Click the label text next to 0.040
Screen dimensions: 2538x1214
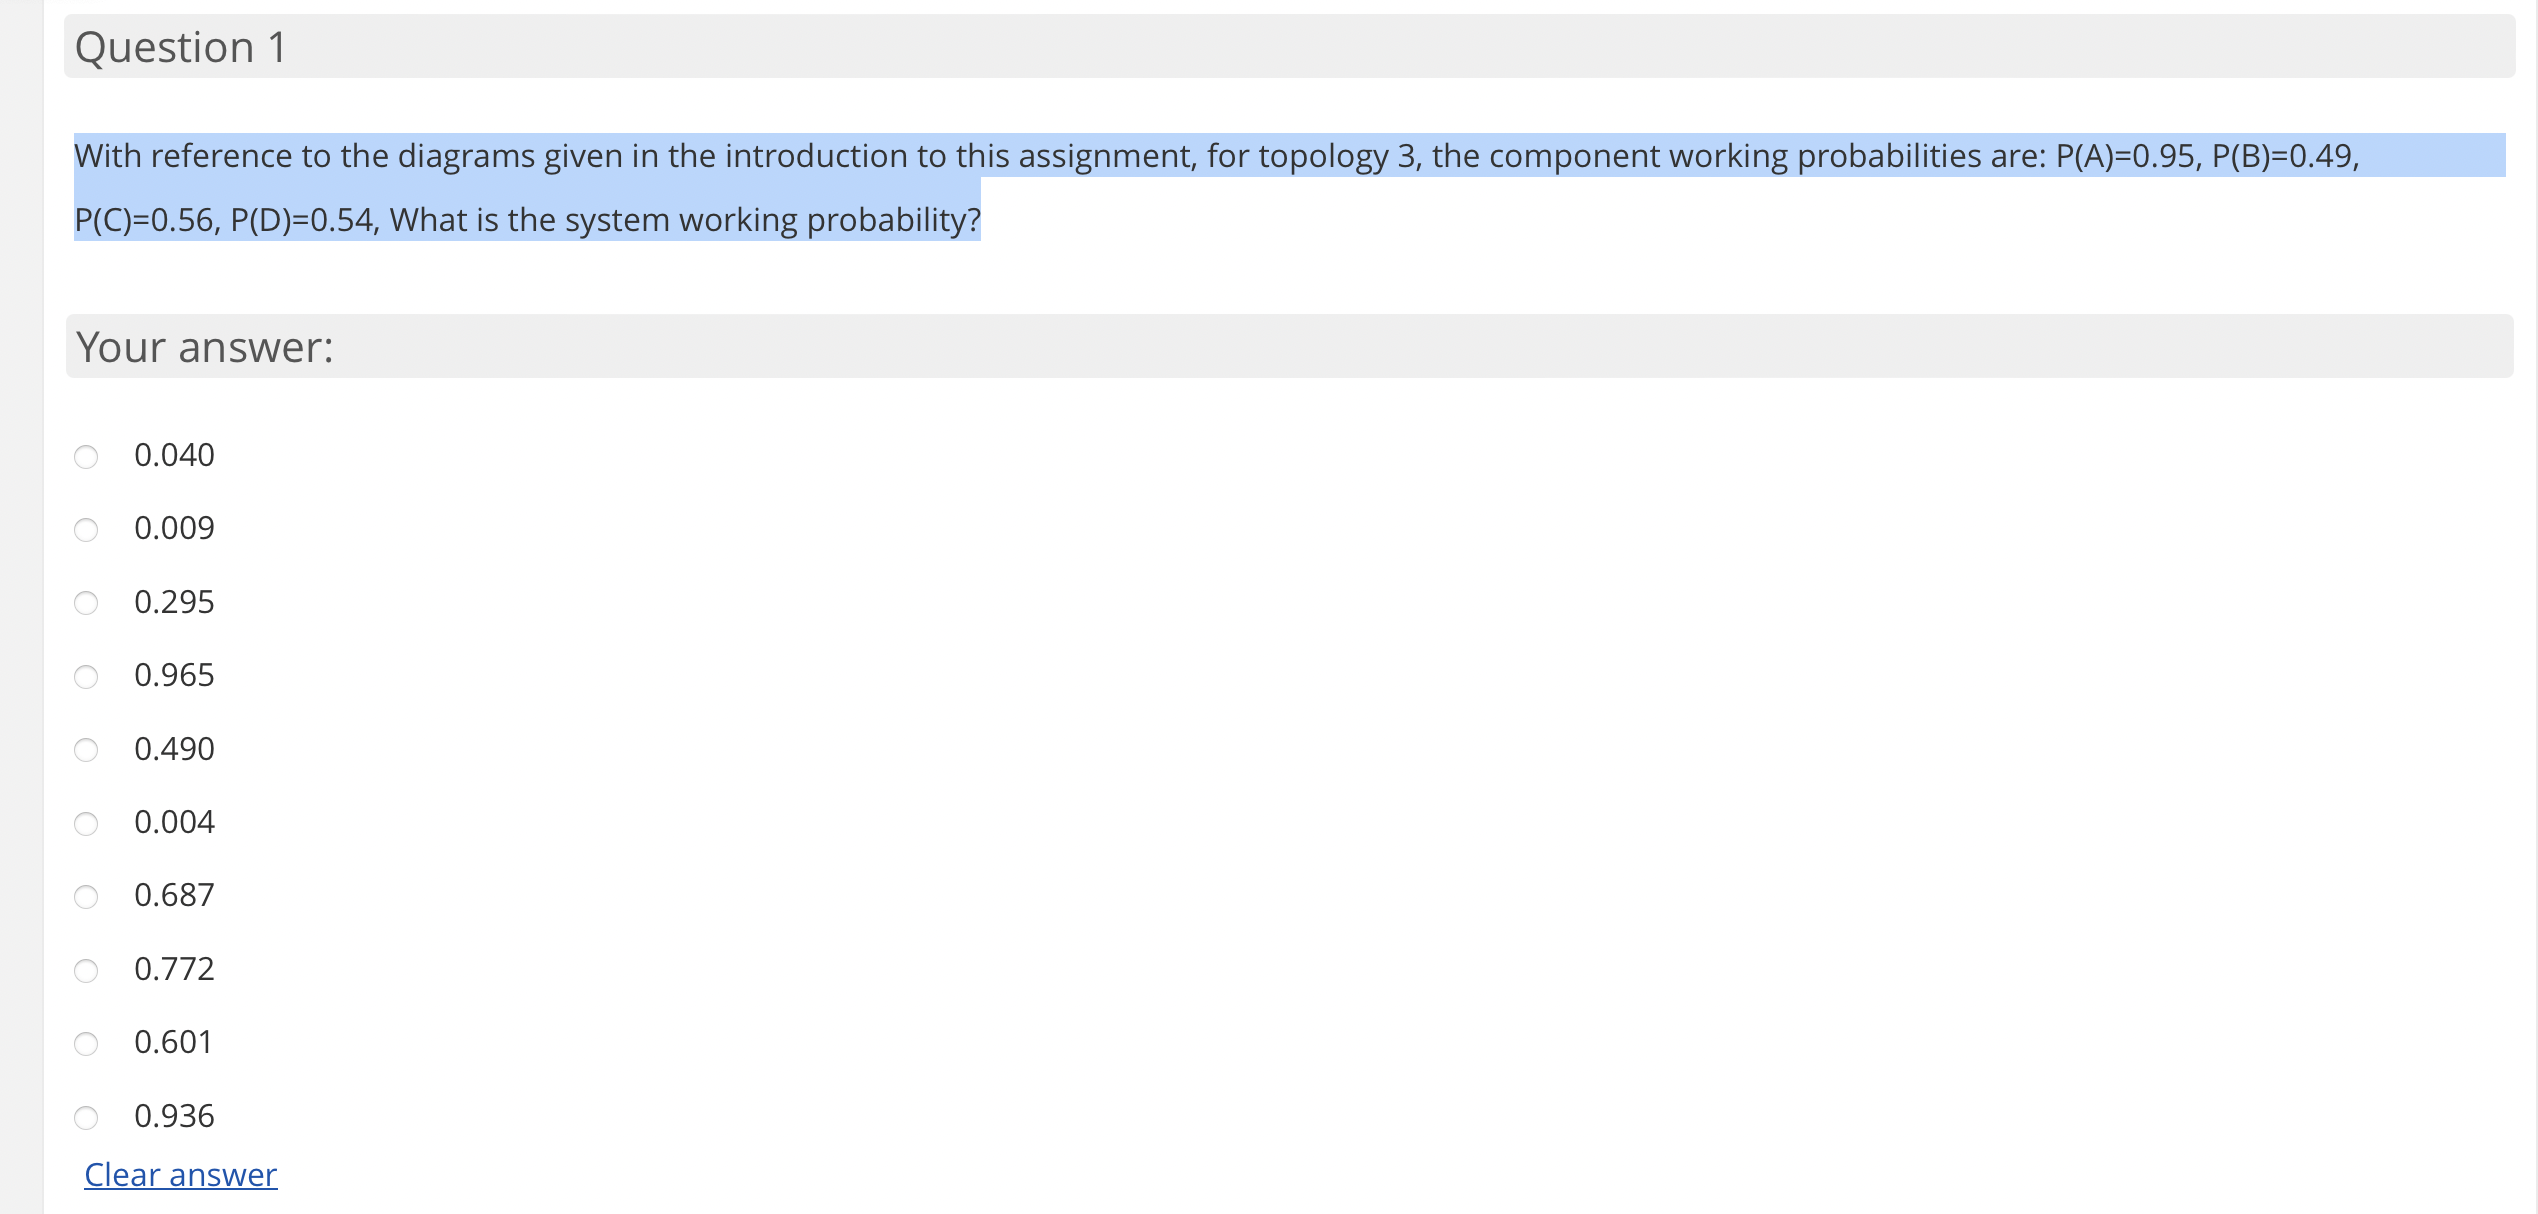pyautogui.click(x=174, y=454)
